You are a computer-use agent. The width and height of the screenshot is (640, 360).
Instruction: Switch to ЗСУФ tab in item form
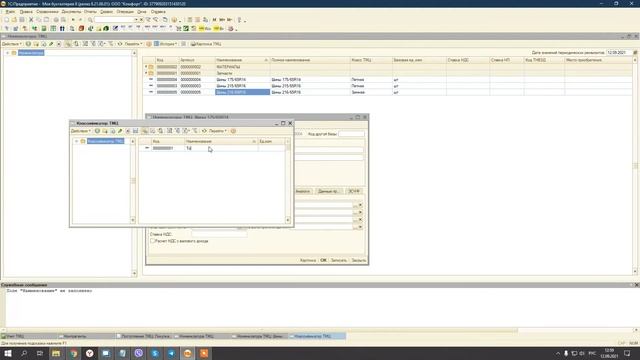(x=354, y=191)
